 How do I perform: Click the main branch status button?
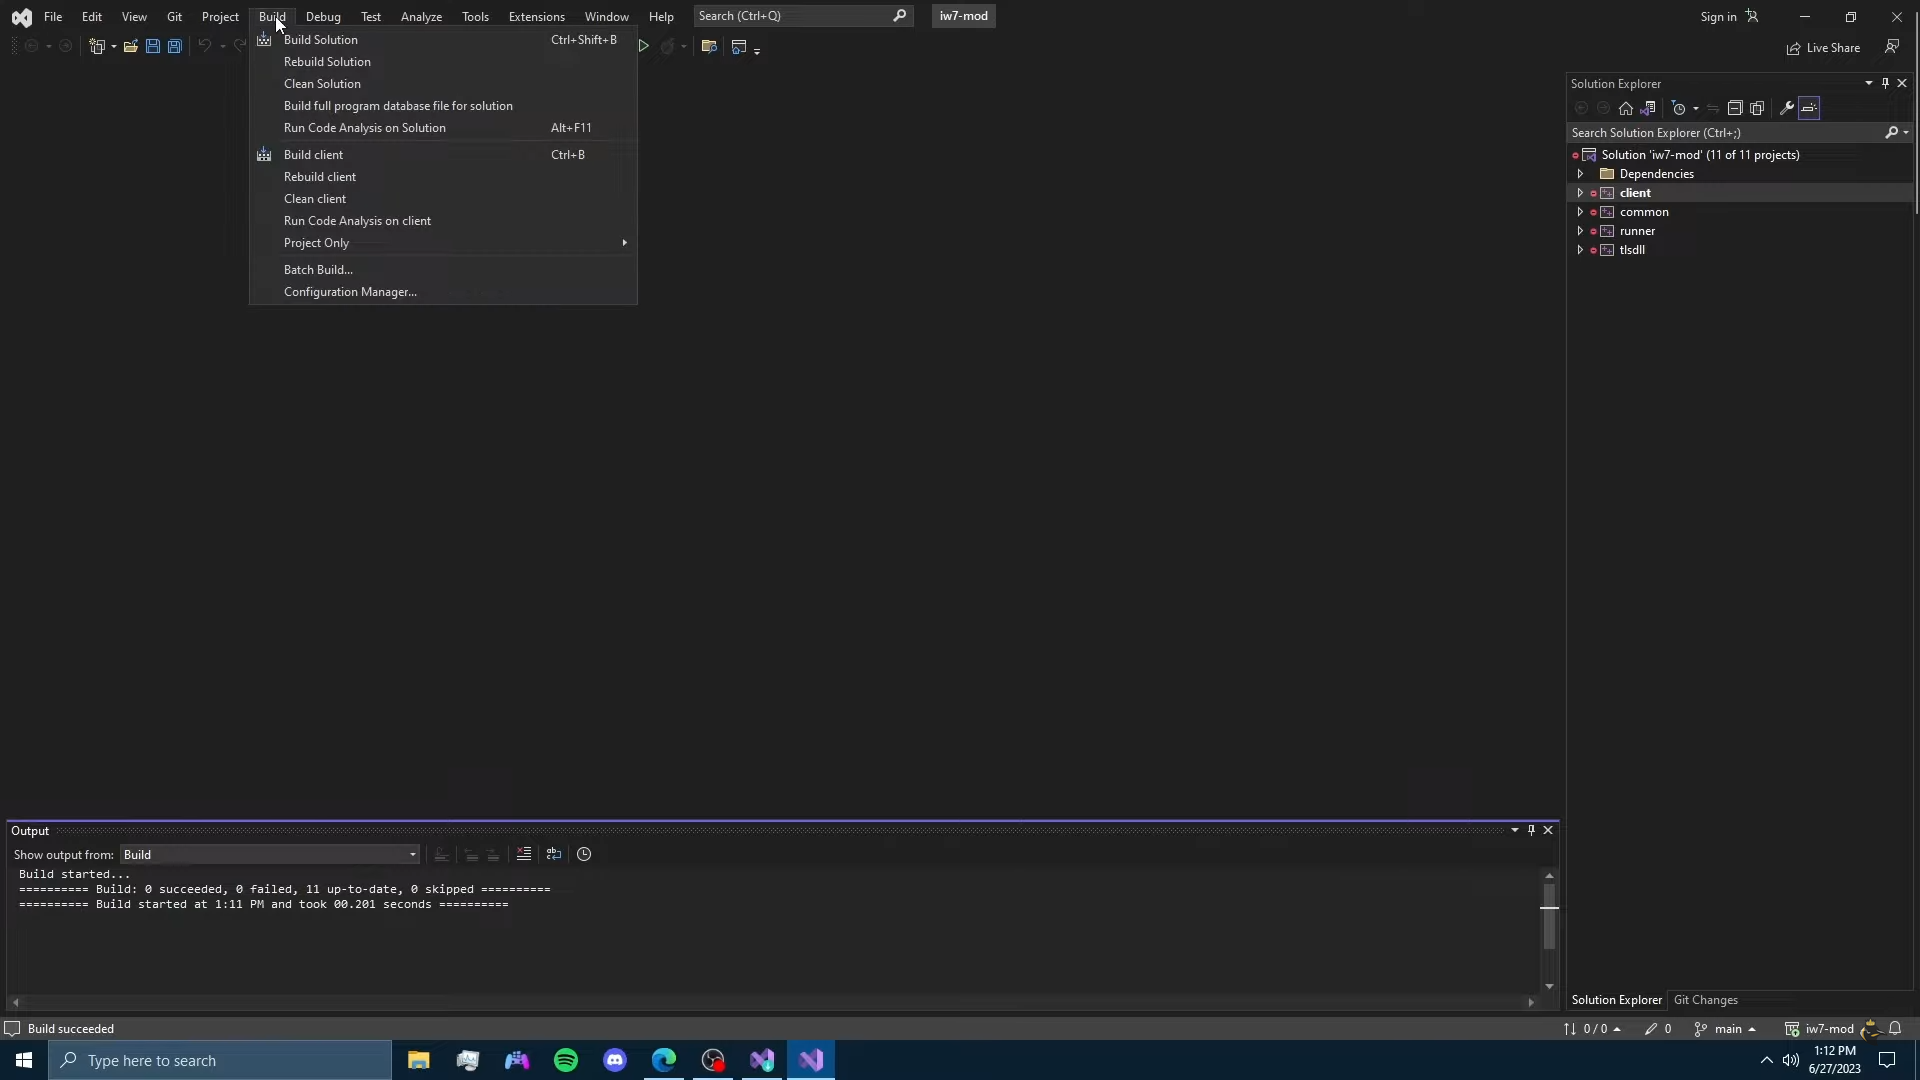point(1726,1029)
